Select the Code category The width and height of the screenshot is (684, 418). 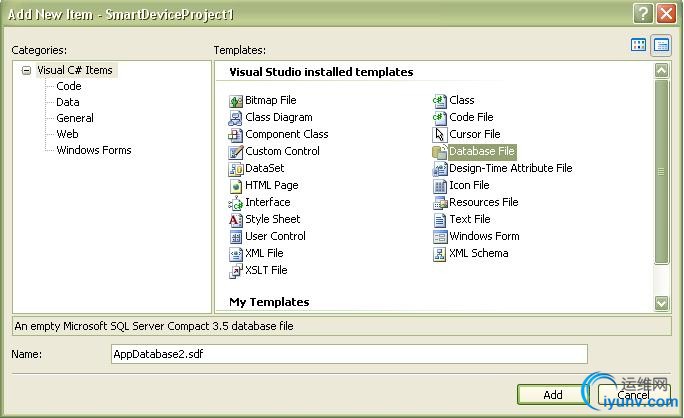[69, 86]
